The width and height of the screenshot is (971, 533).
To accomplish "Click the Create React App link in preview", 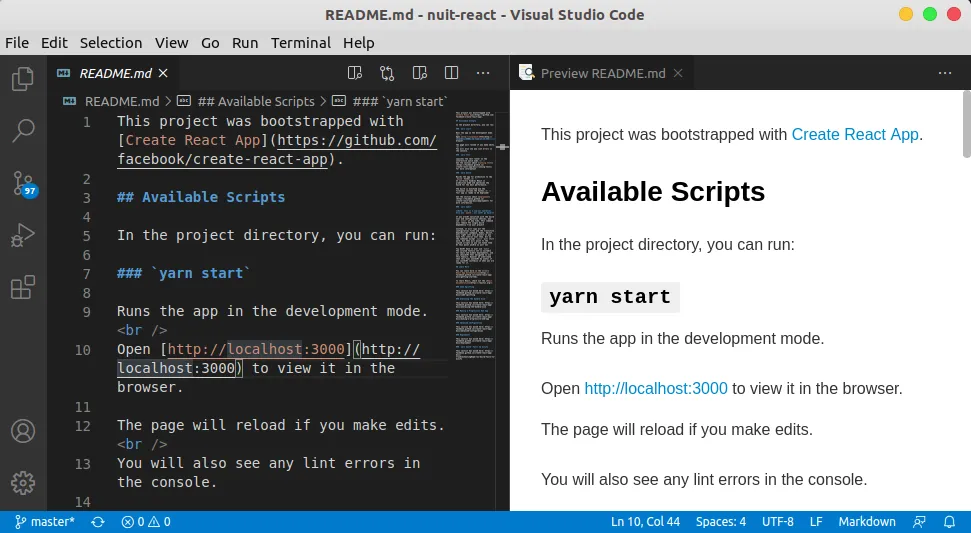I will (x=854, y=134).
